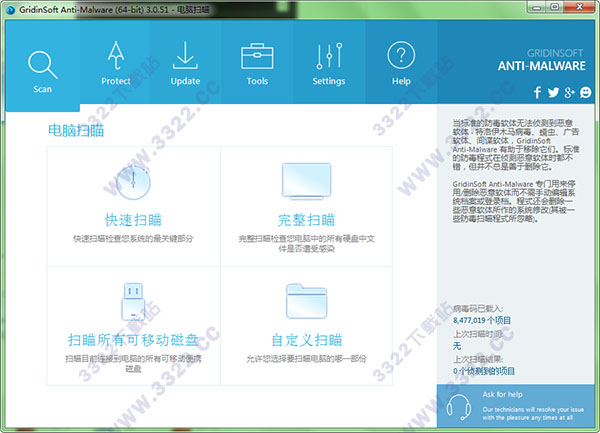600x433 pixels.
Task: Open the Update download icon
Action: (185, 55)
